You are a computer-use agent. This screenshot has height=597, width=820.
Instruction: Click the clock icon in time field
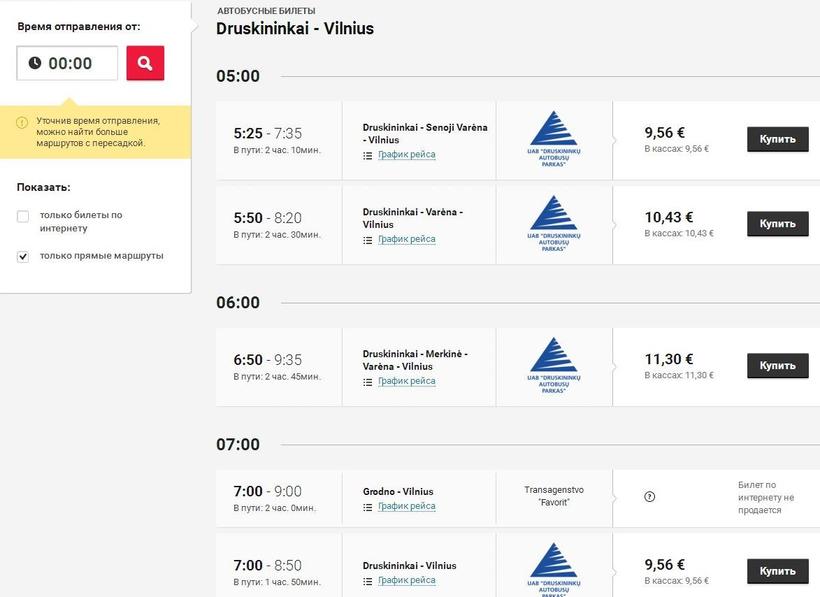(35, 63)
